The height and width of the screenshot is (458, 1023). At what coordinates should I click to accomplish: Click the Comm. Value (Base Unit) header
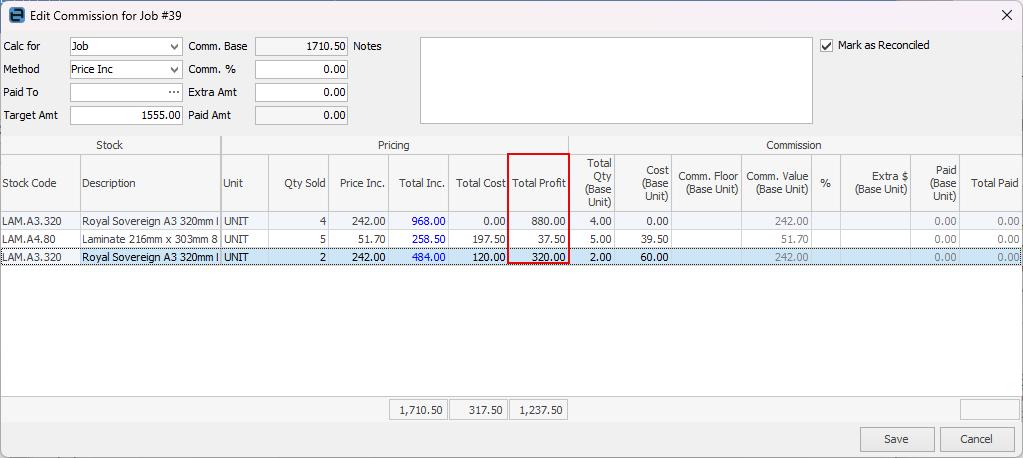pos(776,183)
